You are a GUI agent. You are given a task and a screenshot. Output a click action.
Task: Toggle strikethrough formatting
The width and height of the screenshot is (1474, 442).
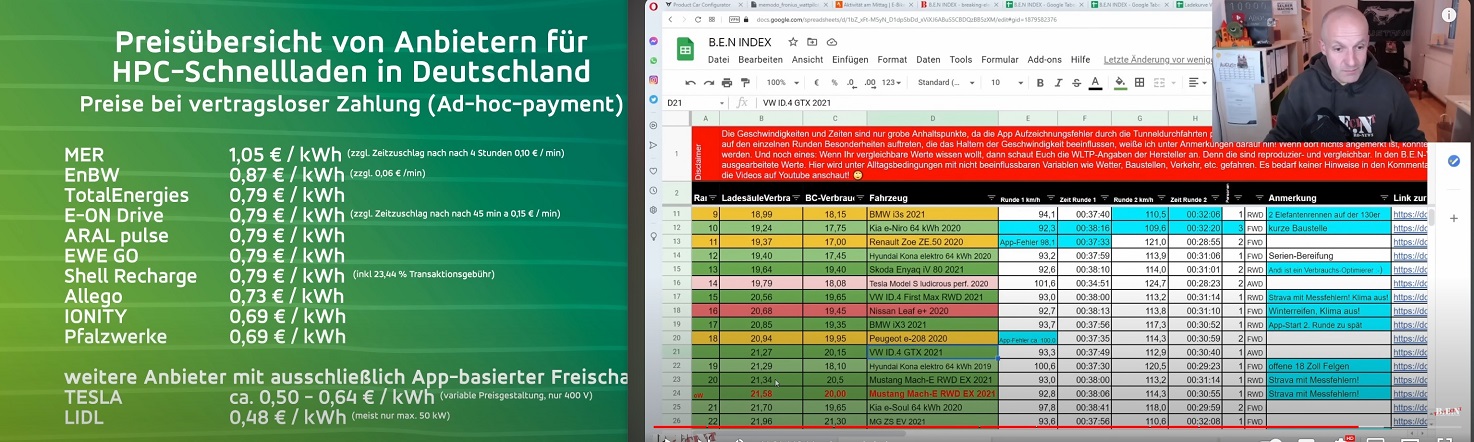pos(1076,83)
